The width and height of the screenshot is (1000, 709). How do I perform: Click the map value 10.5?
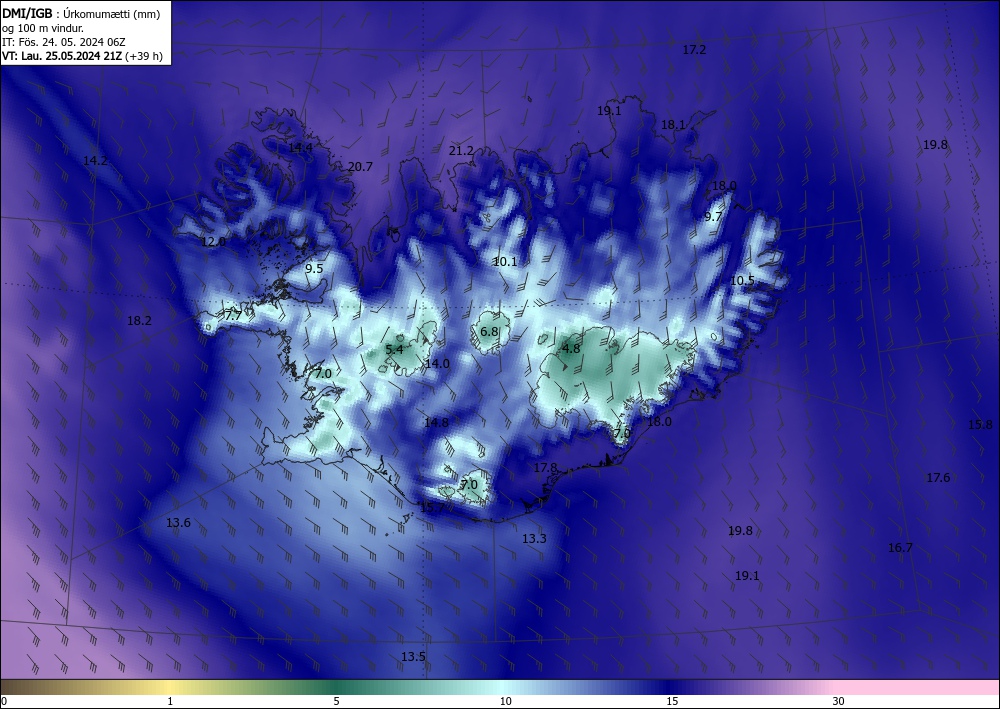coord(742,281)
